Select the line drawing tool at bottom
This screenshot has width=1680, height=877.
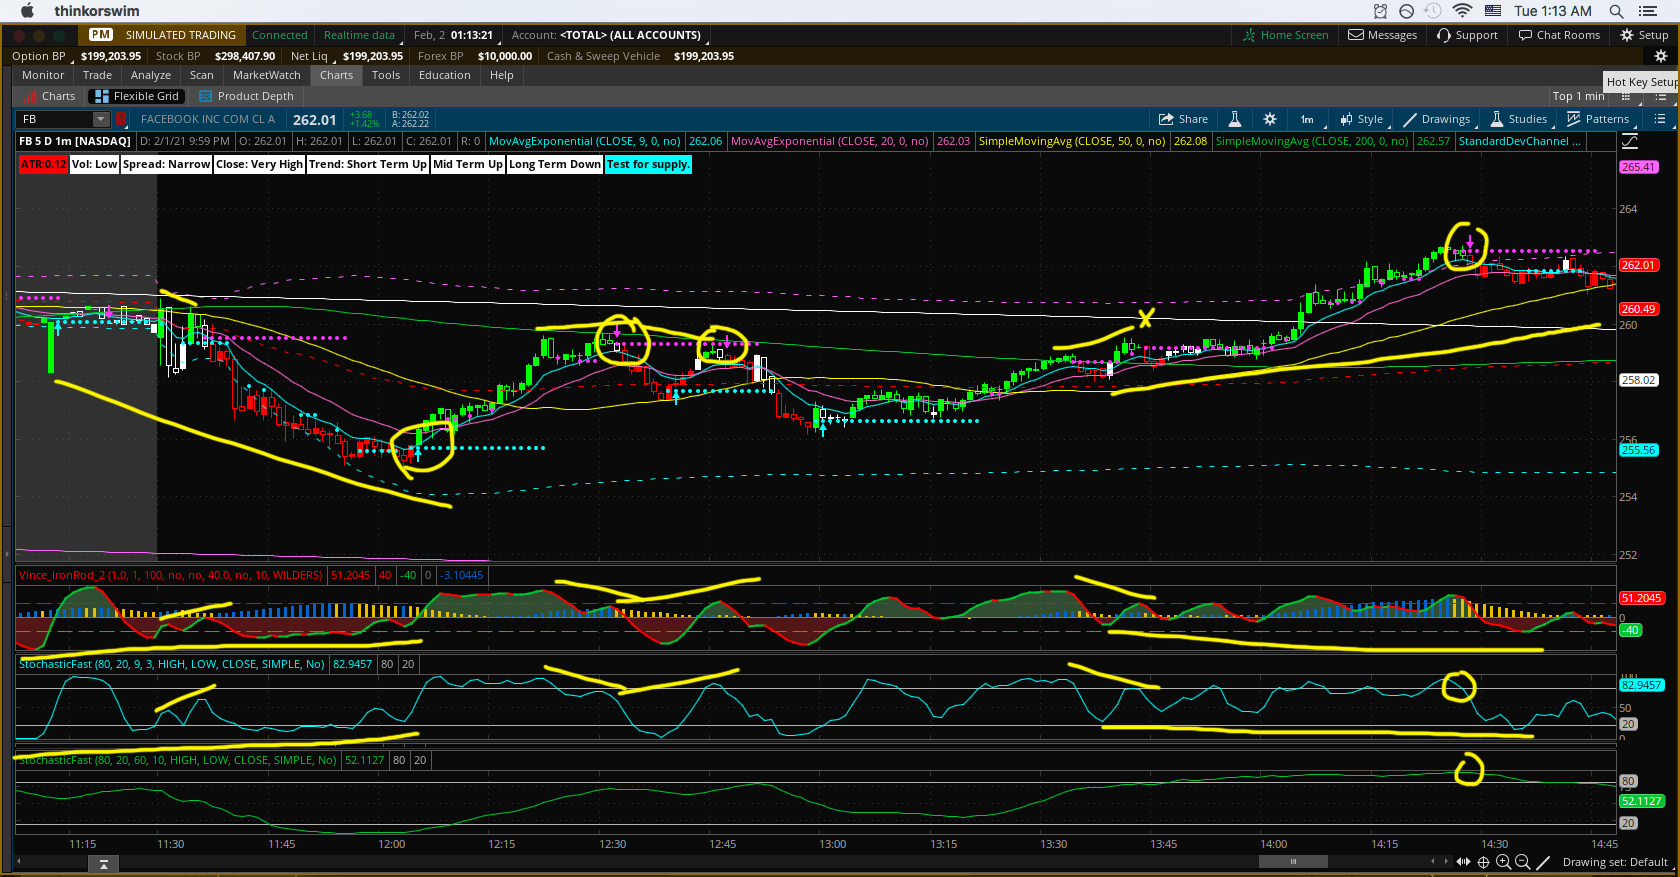1543,862
